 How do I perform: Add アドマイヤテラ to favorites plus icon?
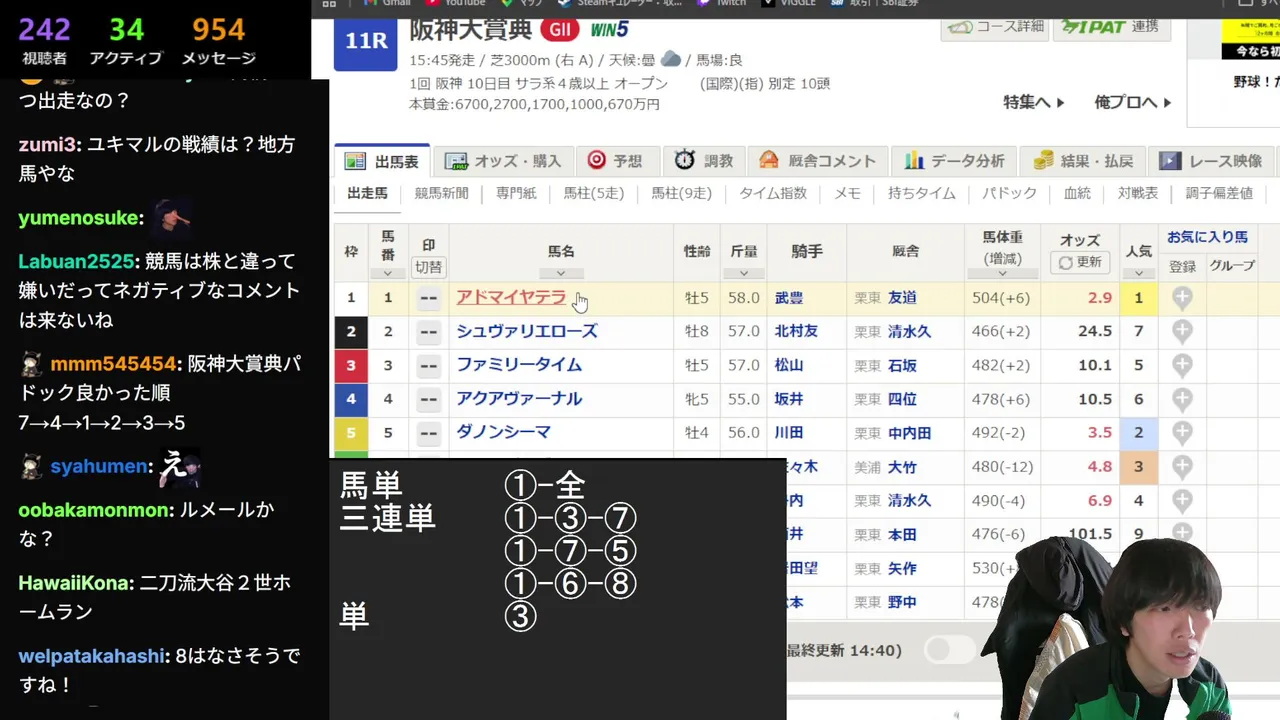click(1182, 298)
